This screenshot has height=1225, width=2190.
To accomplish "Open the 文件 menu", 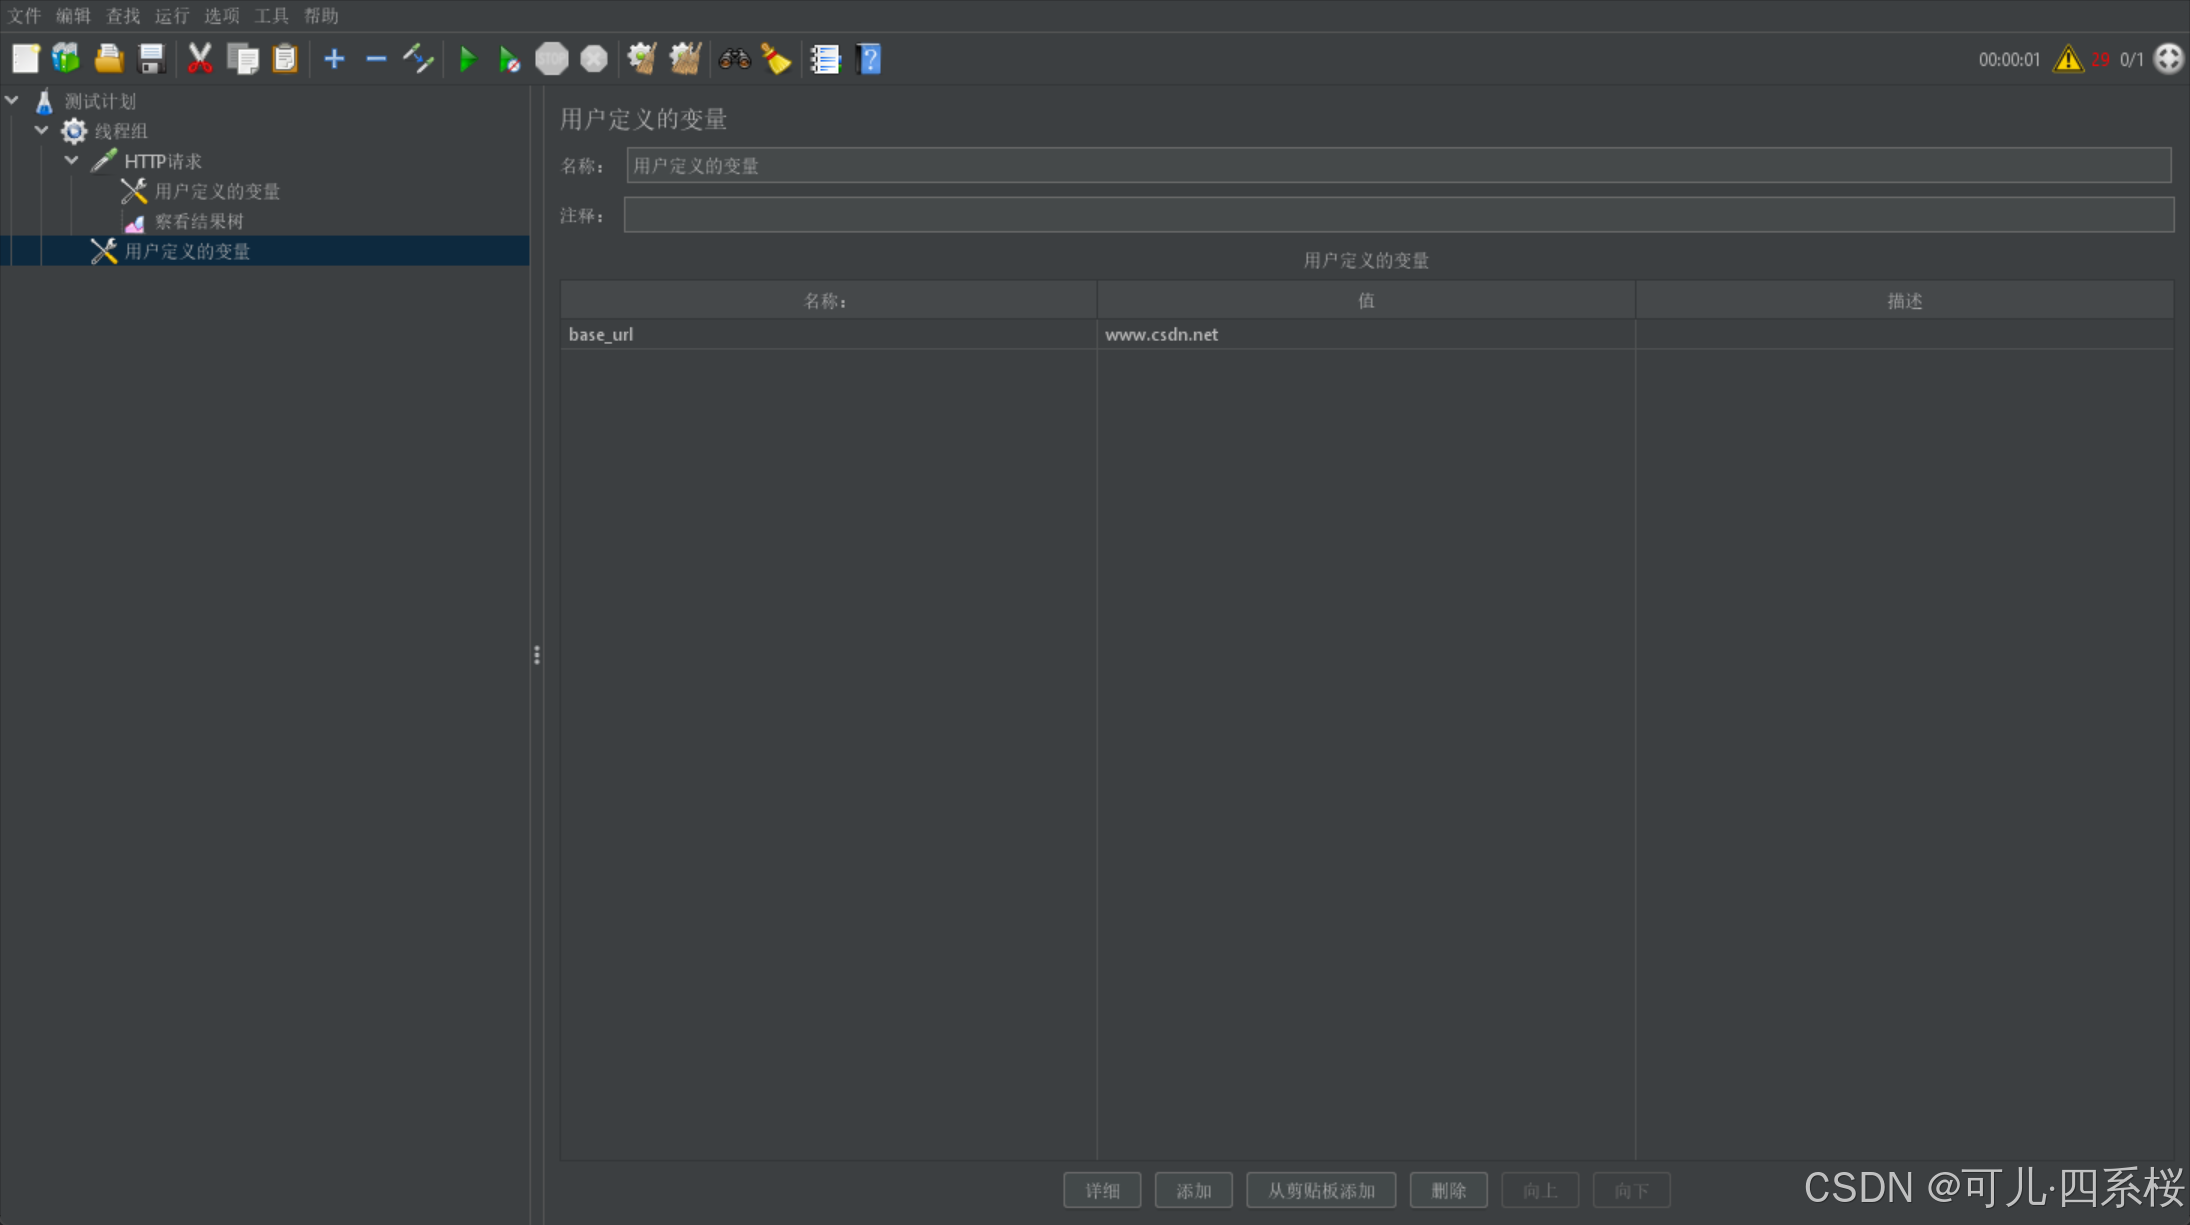I will (x=24, y=16).
